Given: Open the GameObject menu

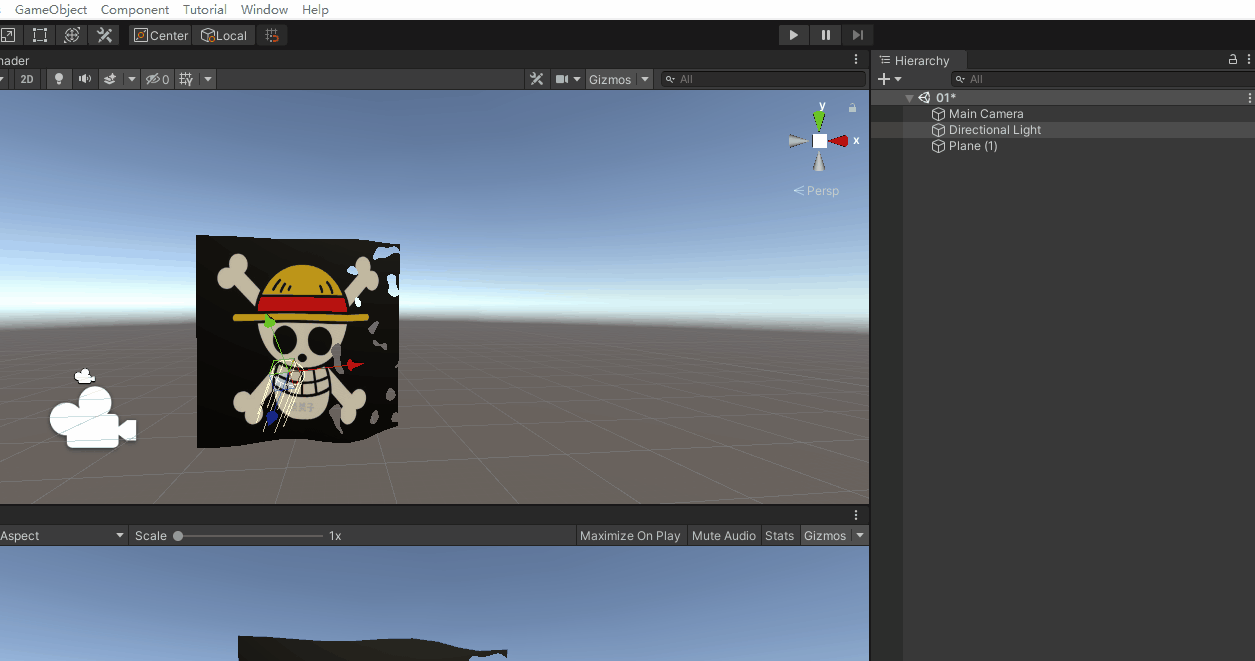Looking at the screenshot, I should point(51,9).
